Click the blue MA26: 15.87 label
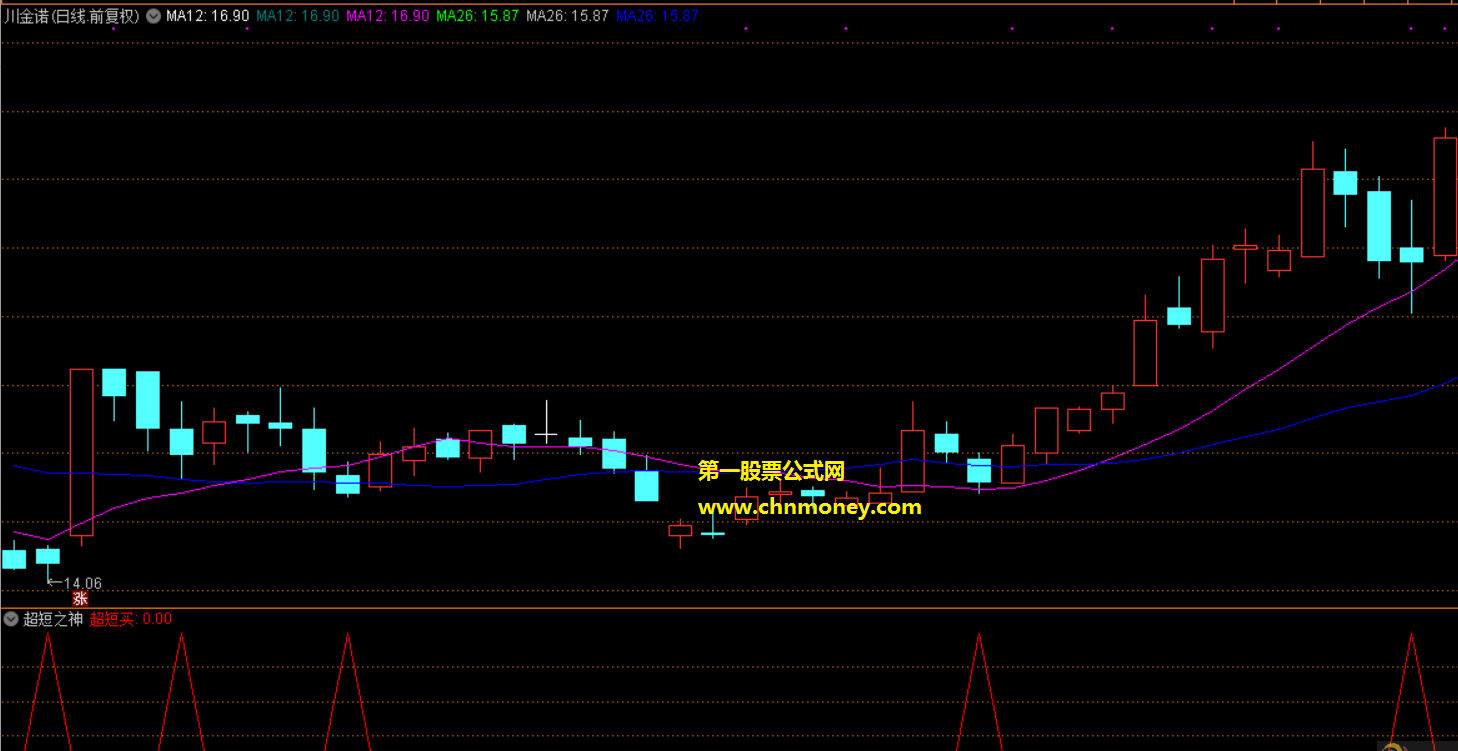This screenshot has height=751, width=1458. coord(657,16)
